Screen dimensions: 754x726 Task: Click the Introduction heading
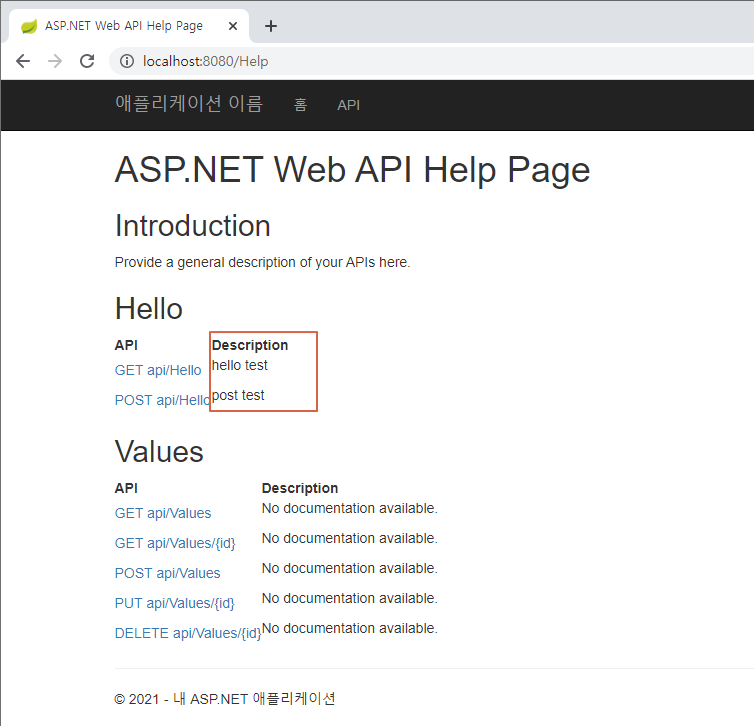pos(192,225)
